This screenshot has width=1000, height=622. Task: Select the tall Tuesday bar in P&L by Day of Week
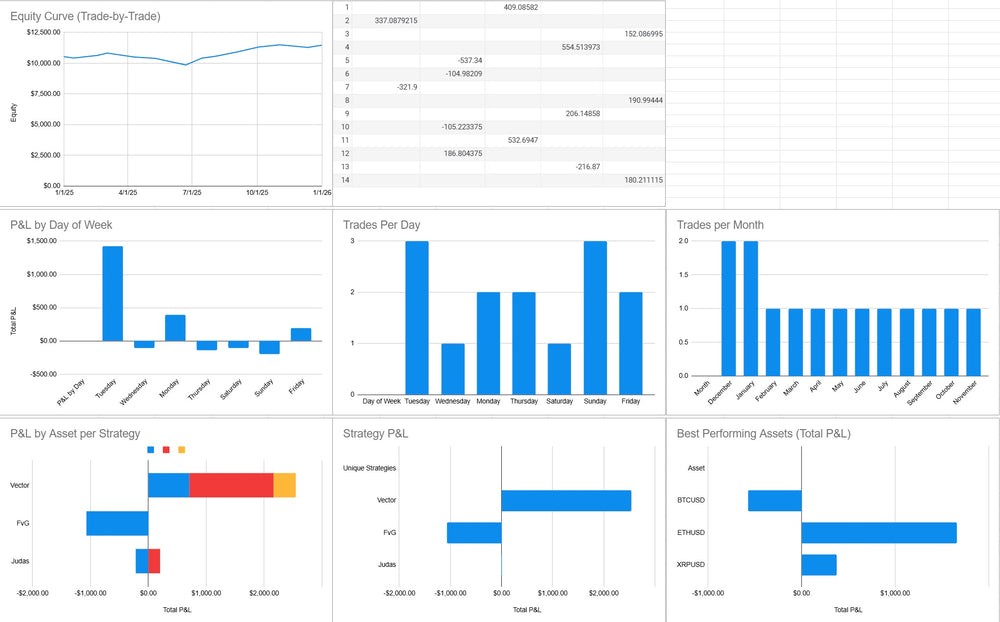click(x=115, y=291)
